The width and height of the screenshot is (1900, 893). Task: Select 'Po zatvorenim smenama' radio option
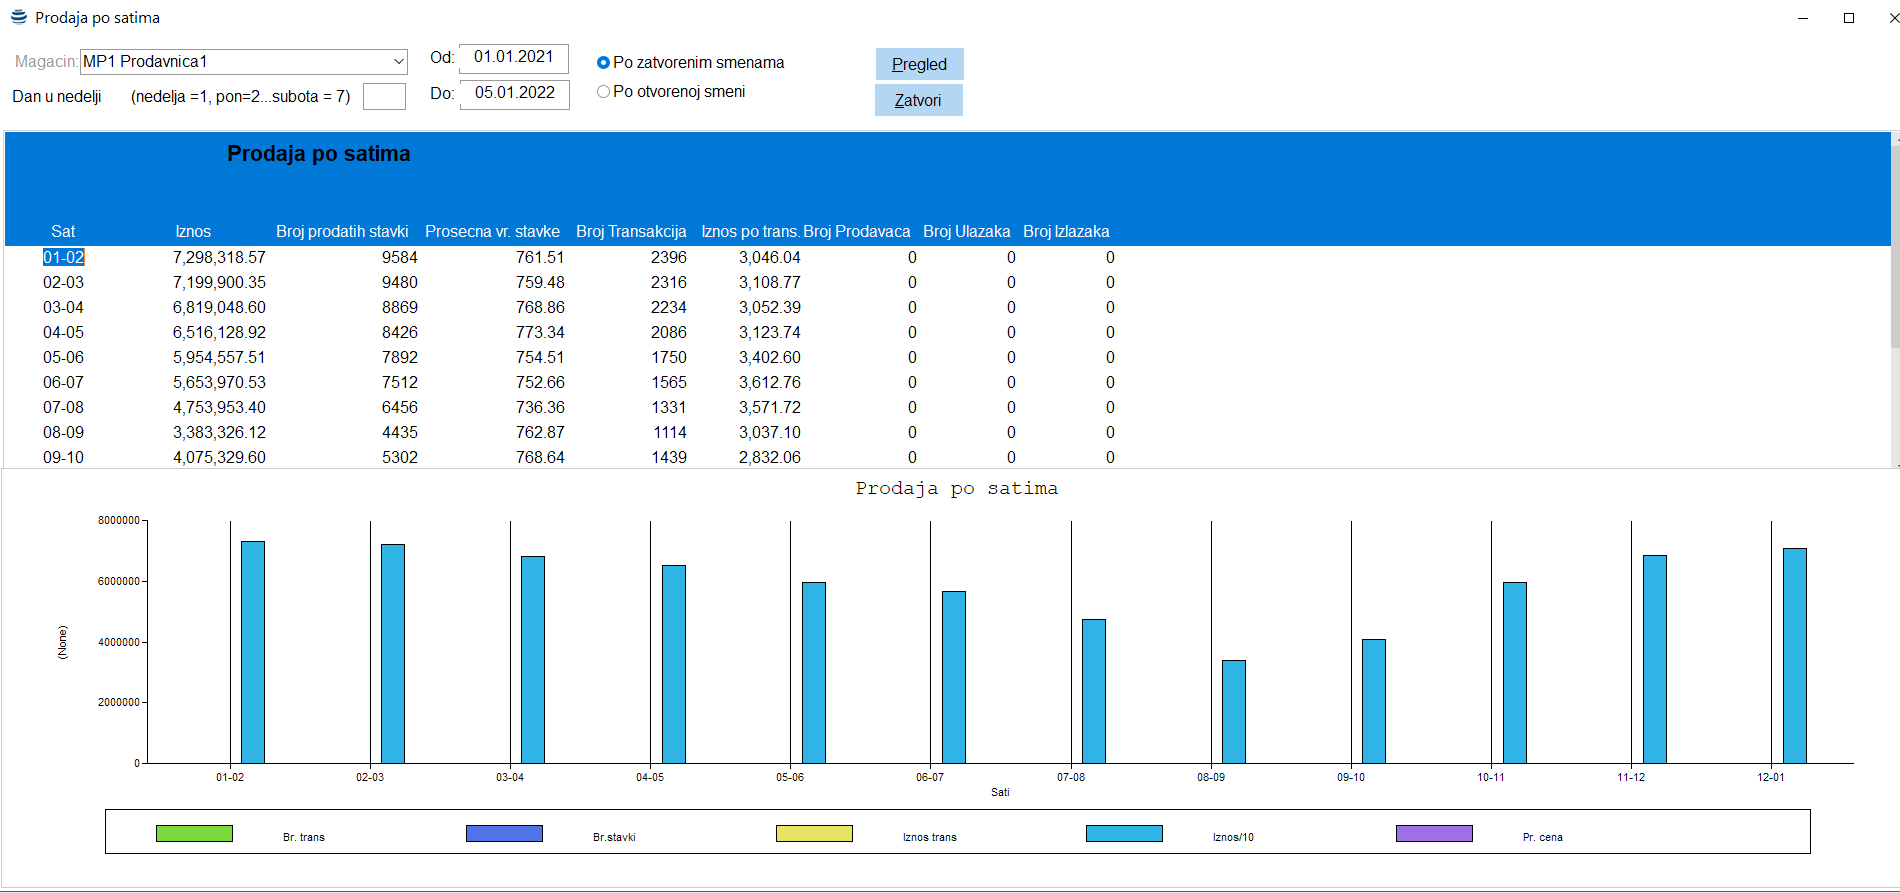click(603, 63)
